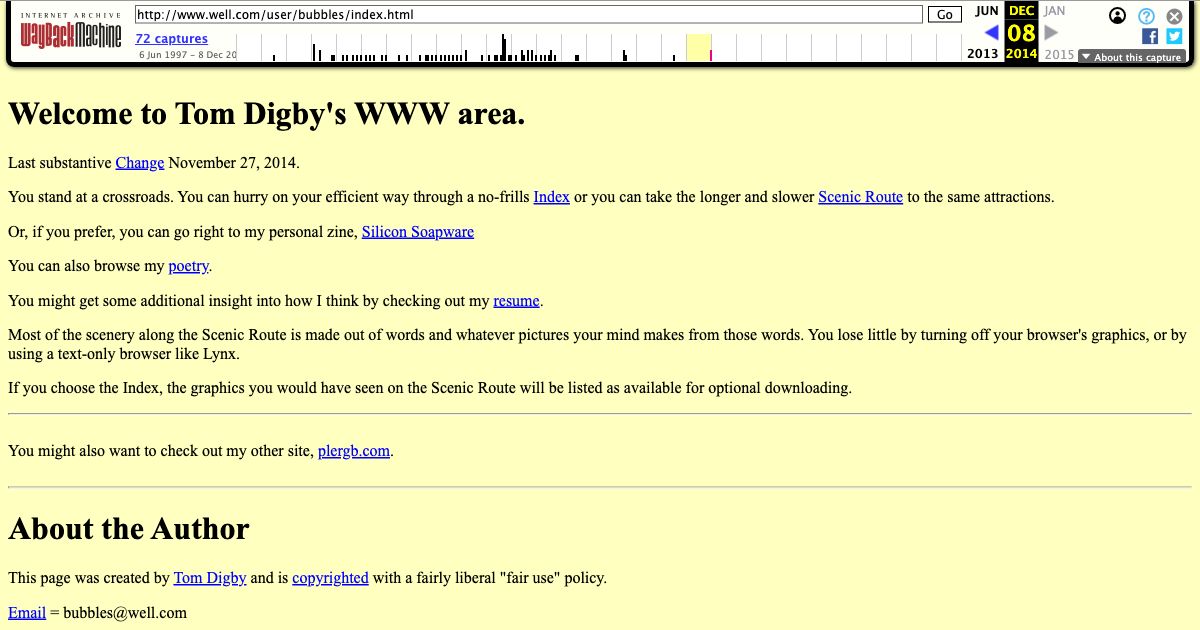The image size is (1200, 630).
Task: Share this capture on Facebook
Action: [1151, 37]
